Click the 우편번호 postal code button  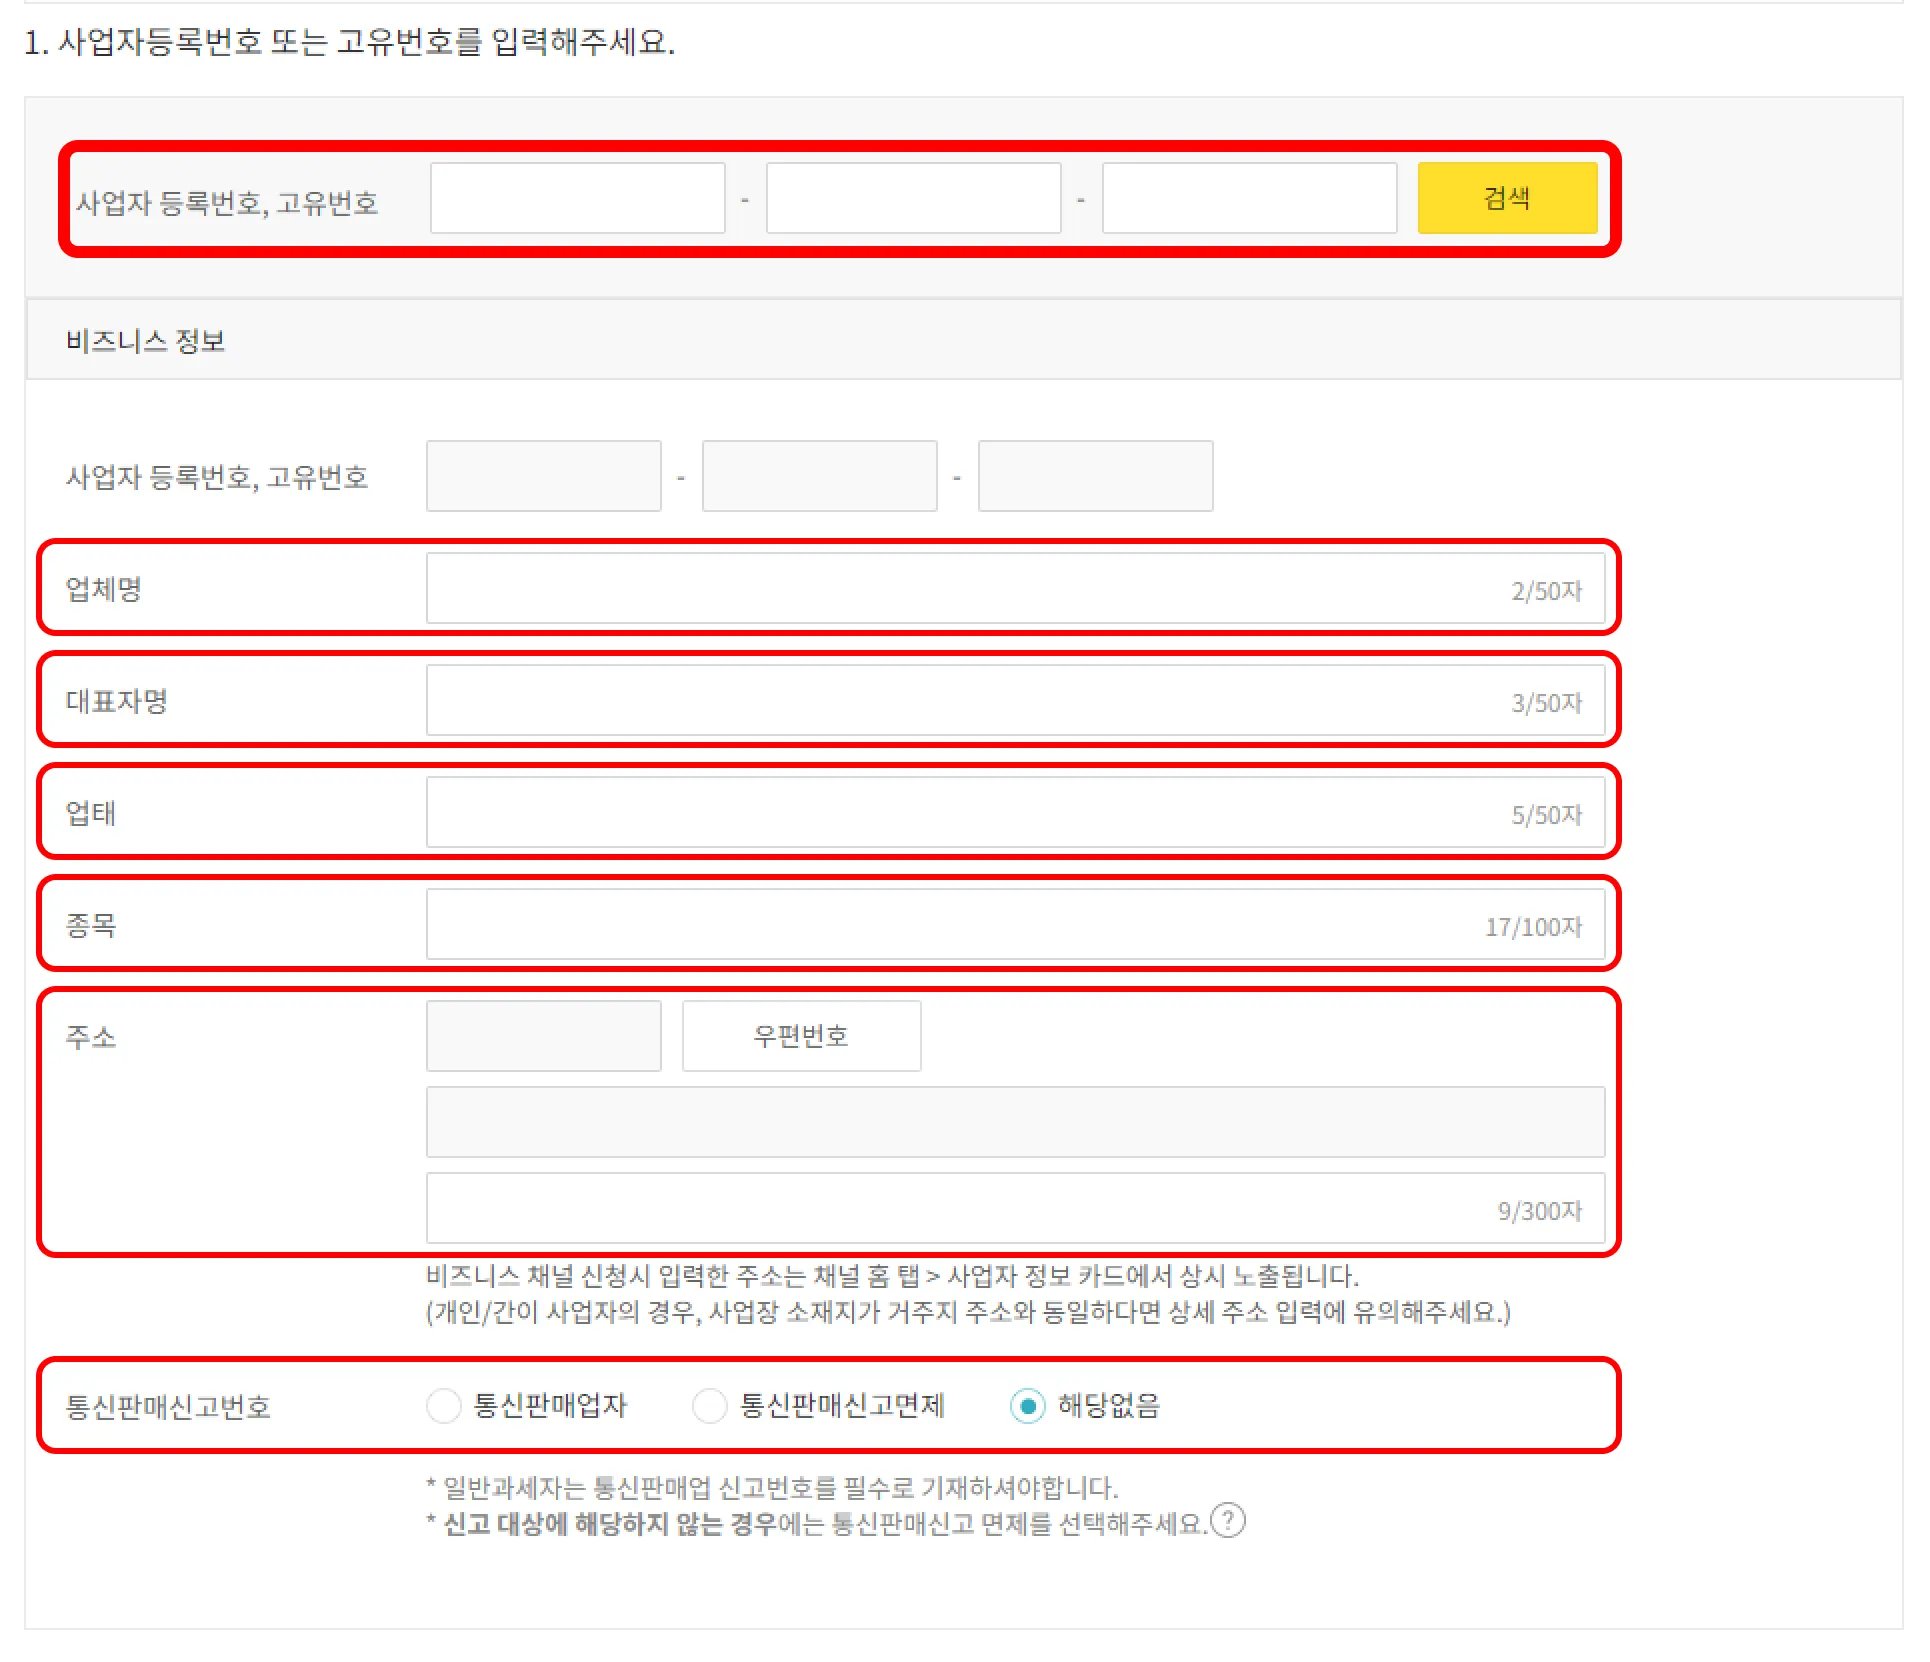(800, 1036)
